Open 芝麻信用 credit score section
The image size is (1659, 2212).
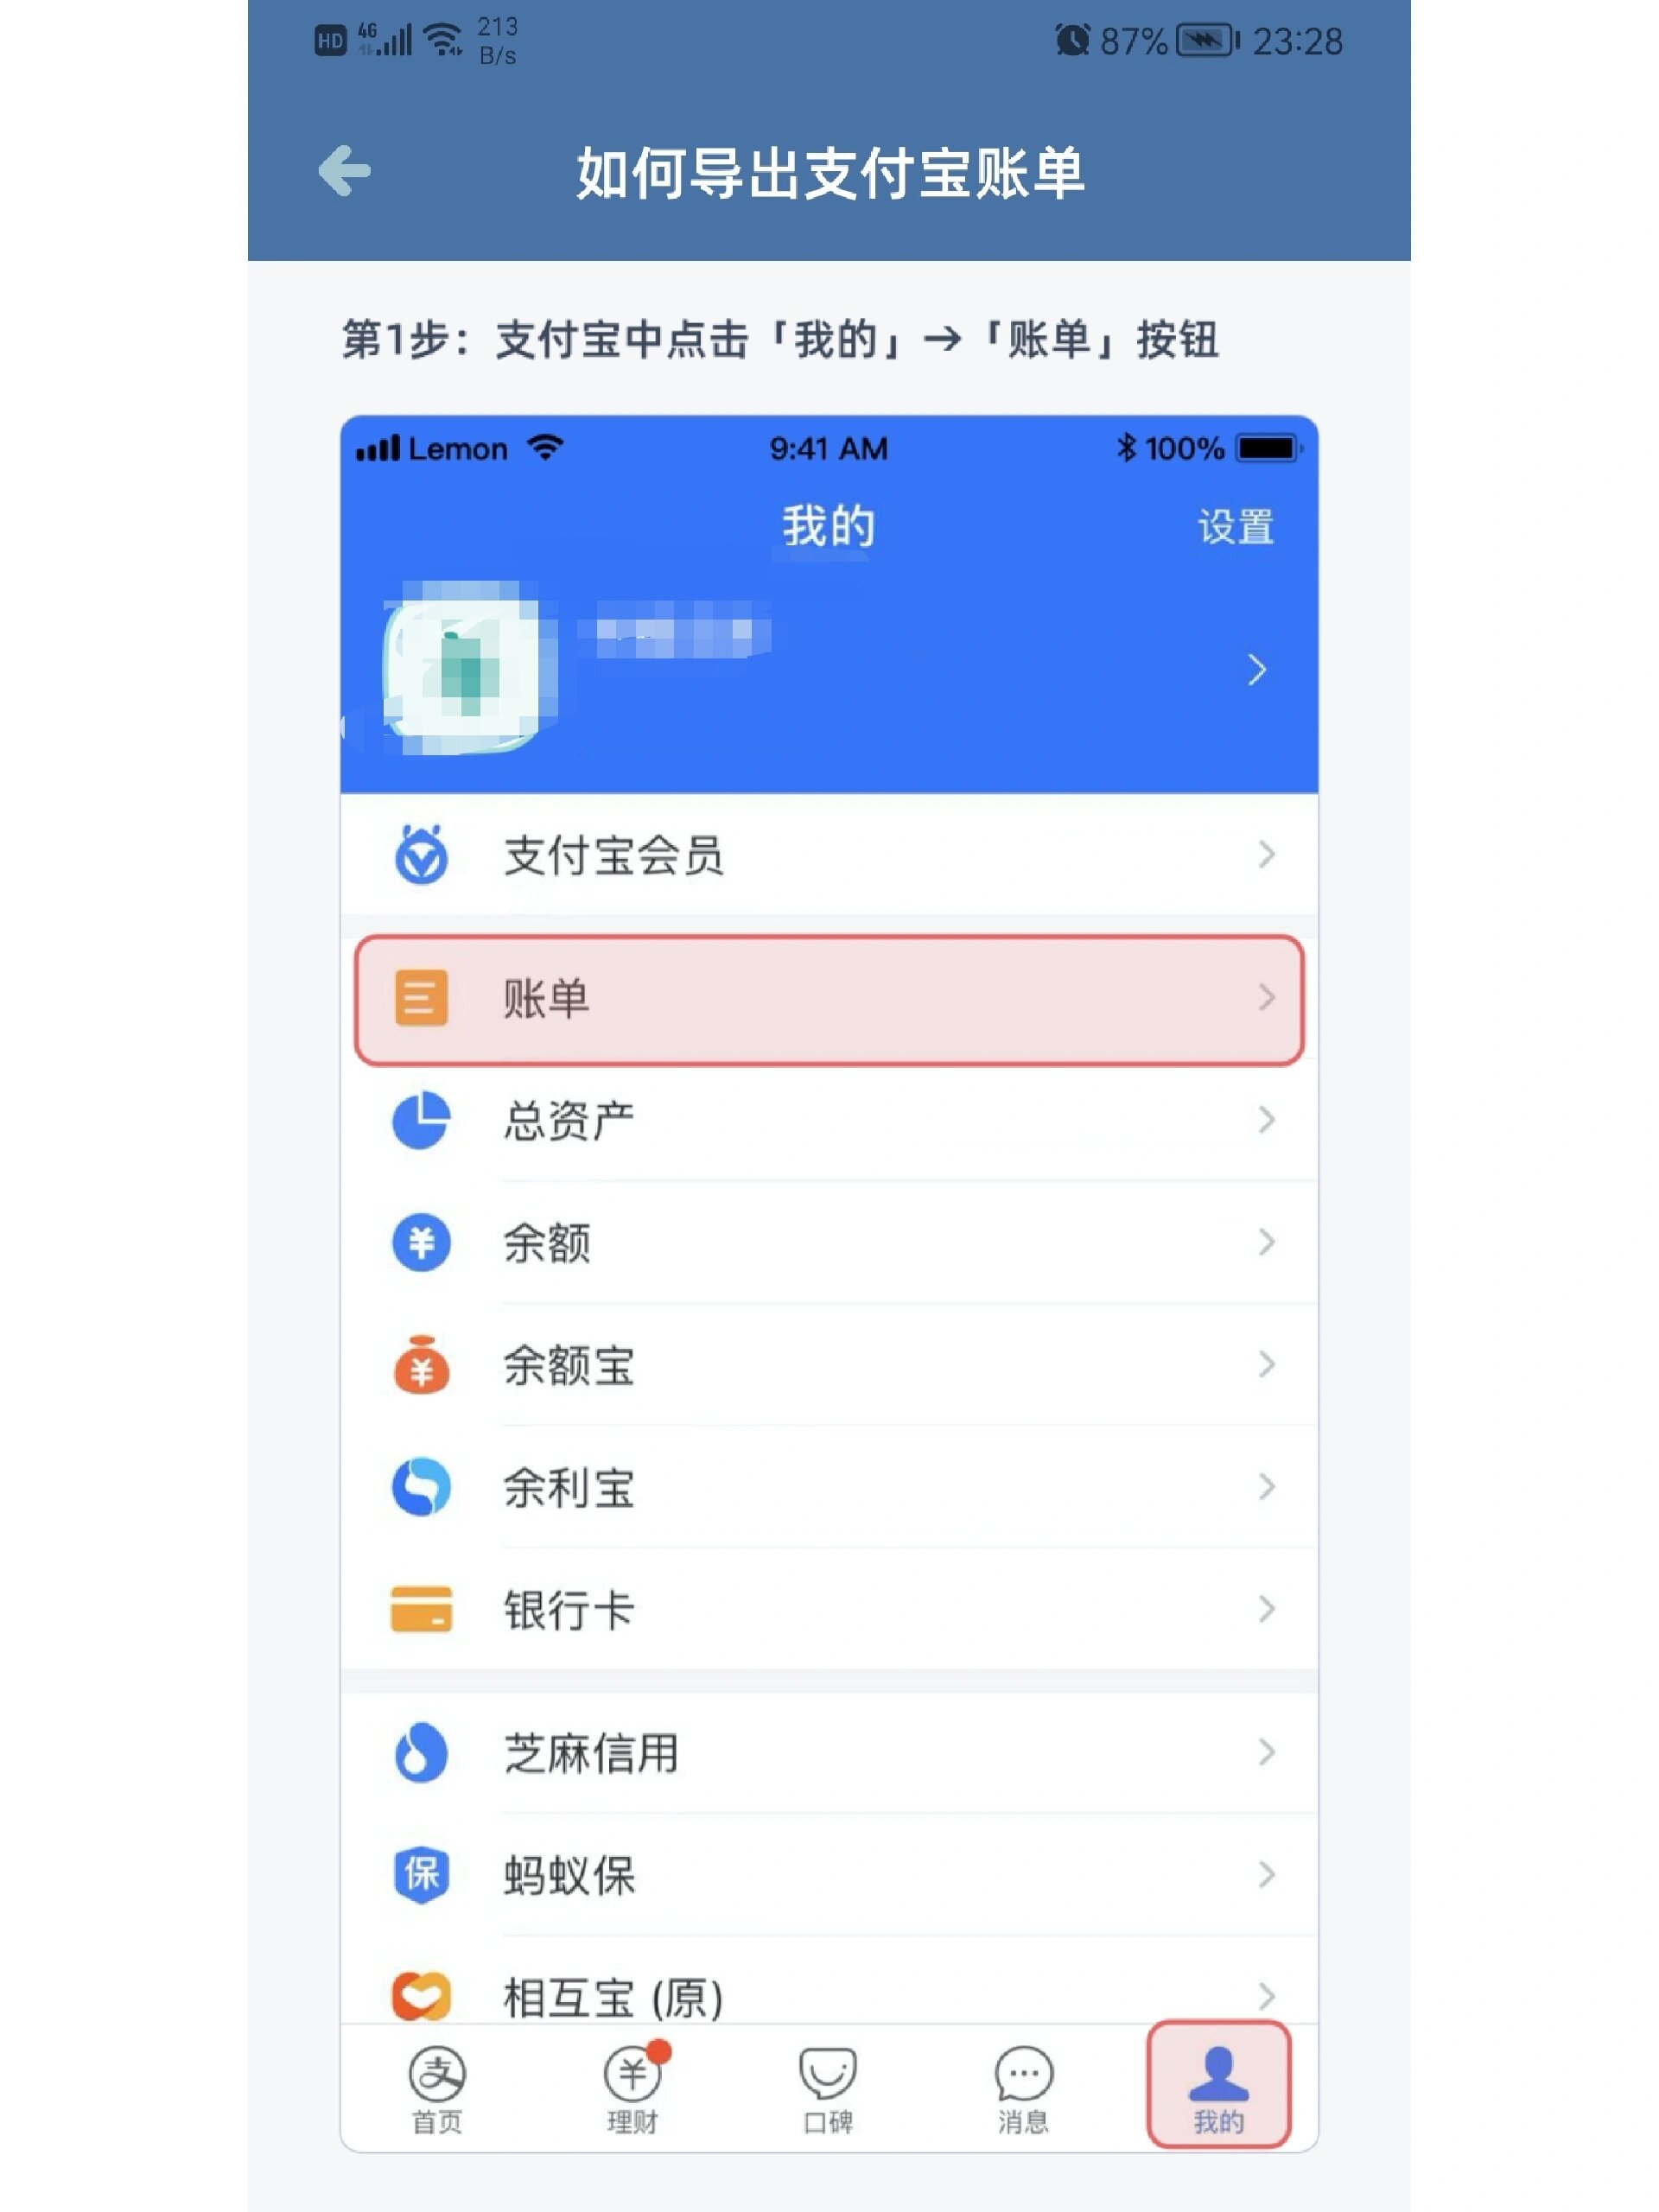point(831,1749)
